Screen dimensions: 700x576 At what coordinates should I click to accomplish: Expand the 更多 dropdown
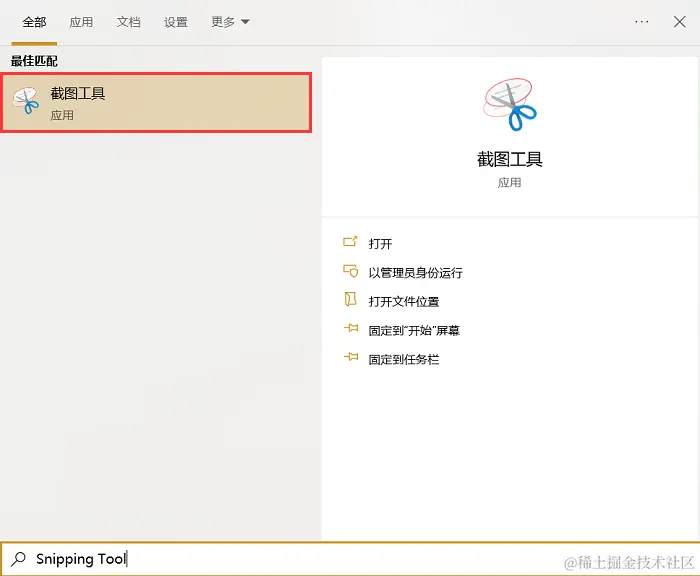point(230,22)
